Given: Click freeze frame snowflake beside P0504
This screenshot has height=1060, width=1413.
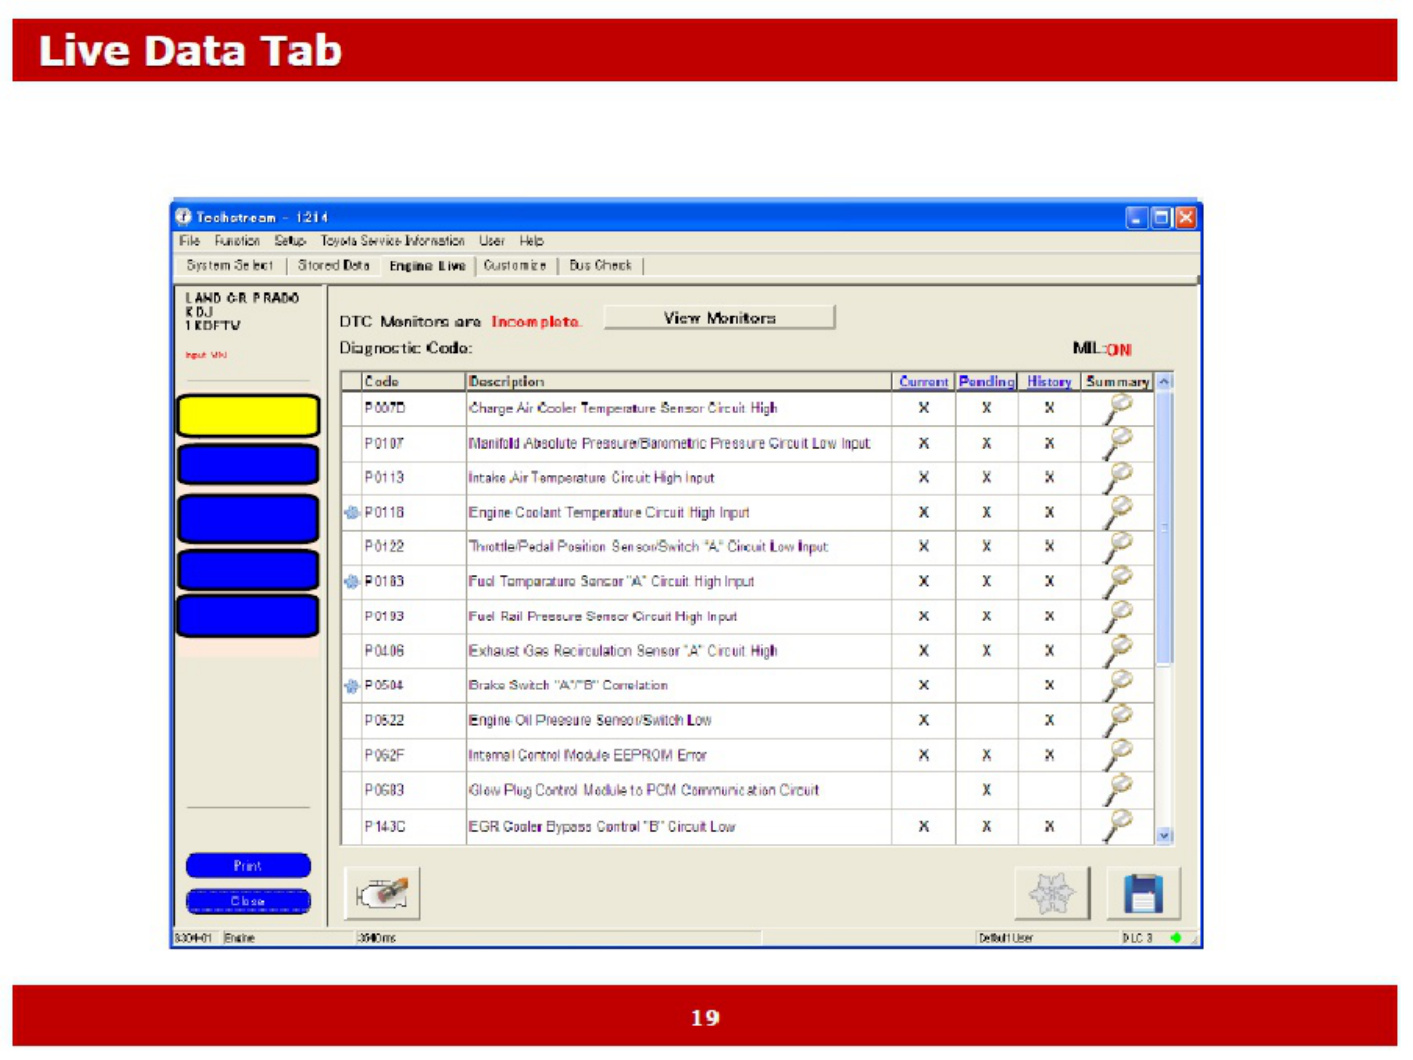Looking at the screenshot, I should pyautogui.click(x=351, y=686).
